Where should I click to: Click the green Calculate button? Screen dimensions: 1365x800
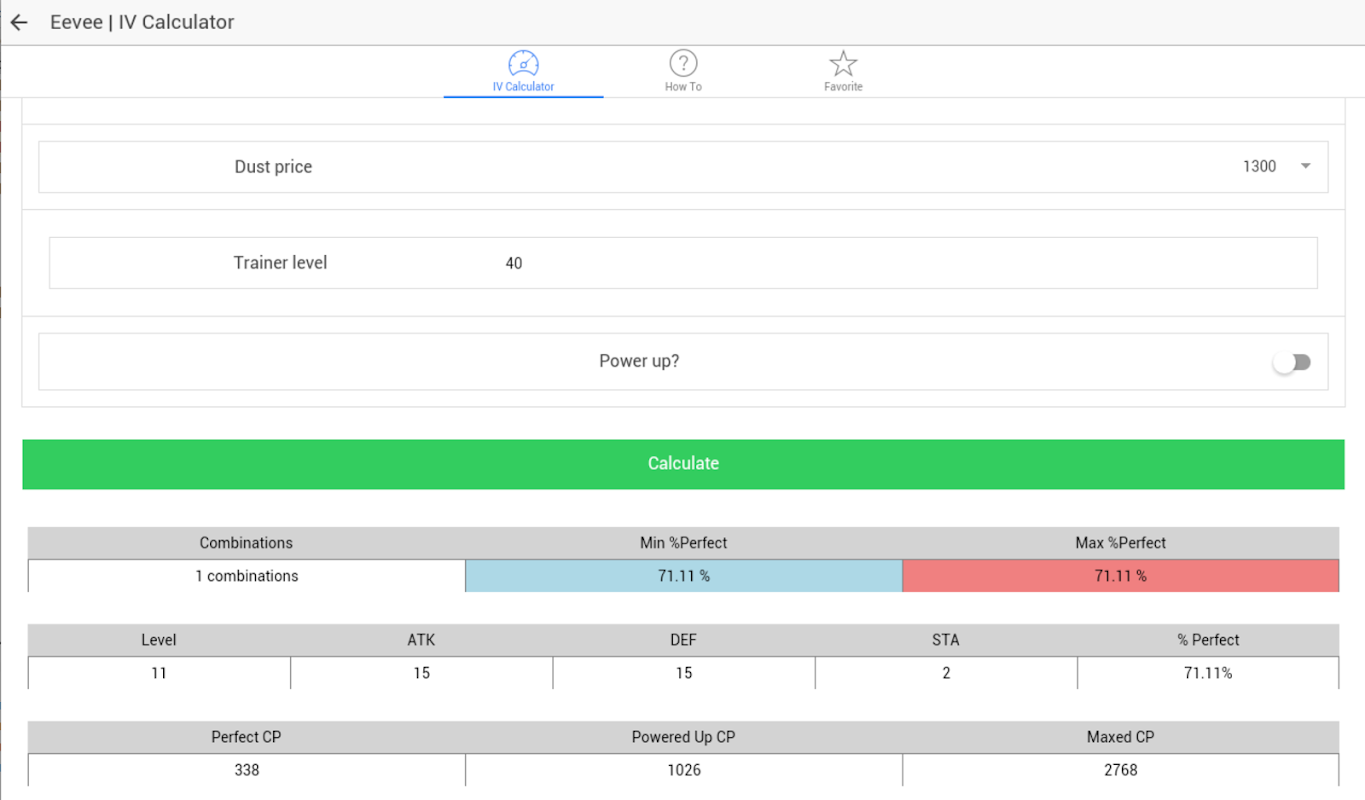683,464
